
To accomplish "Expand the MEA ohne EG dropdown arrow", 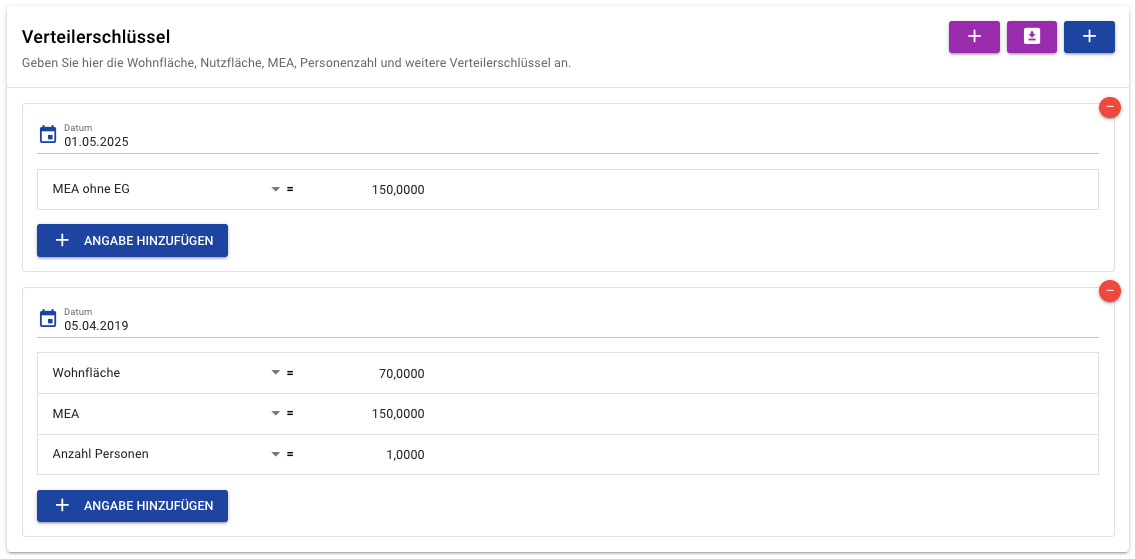I will (x=275, y=190).
